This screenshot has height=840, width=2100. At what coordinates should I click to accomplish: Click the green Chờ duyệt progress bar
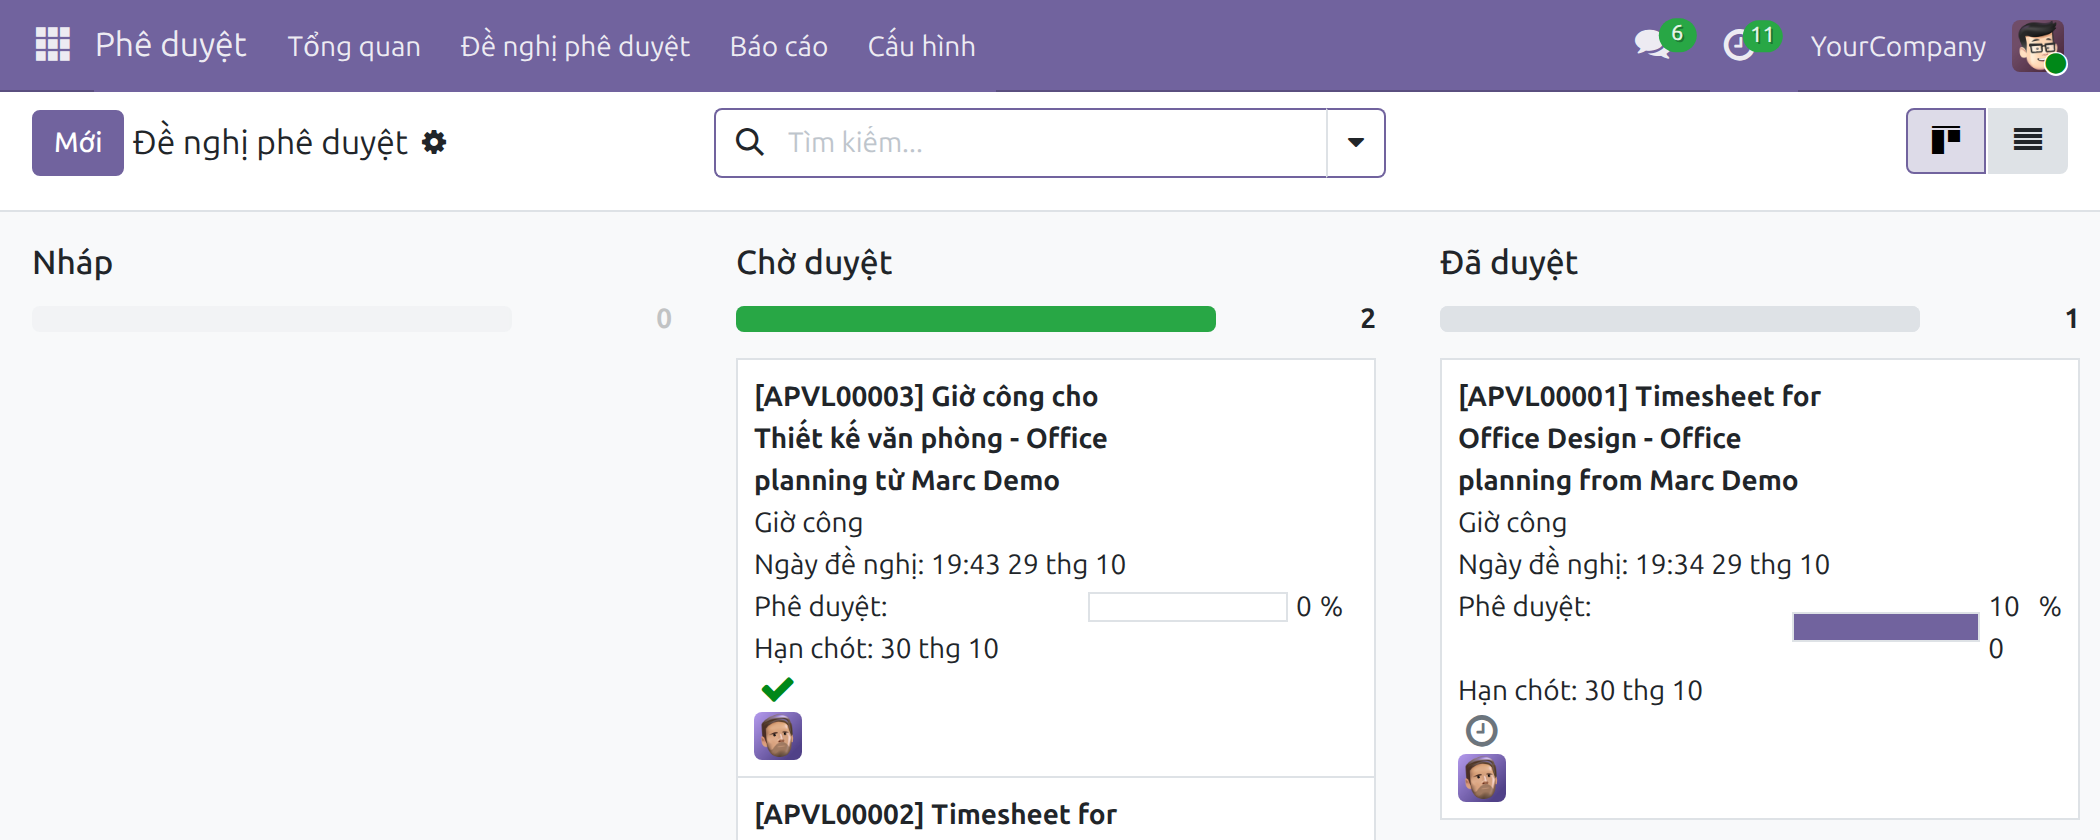coord(976,319)
